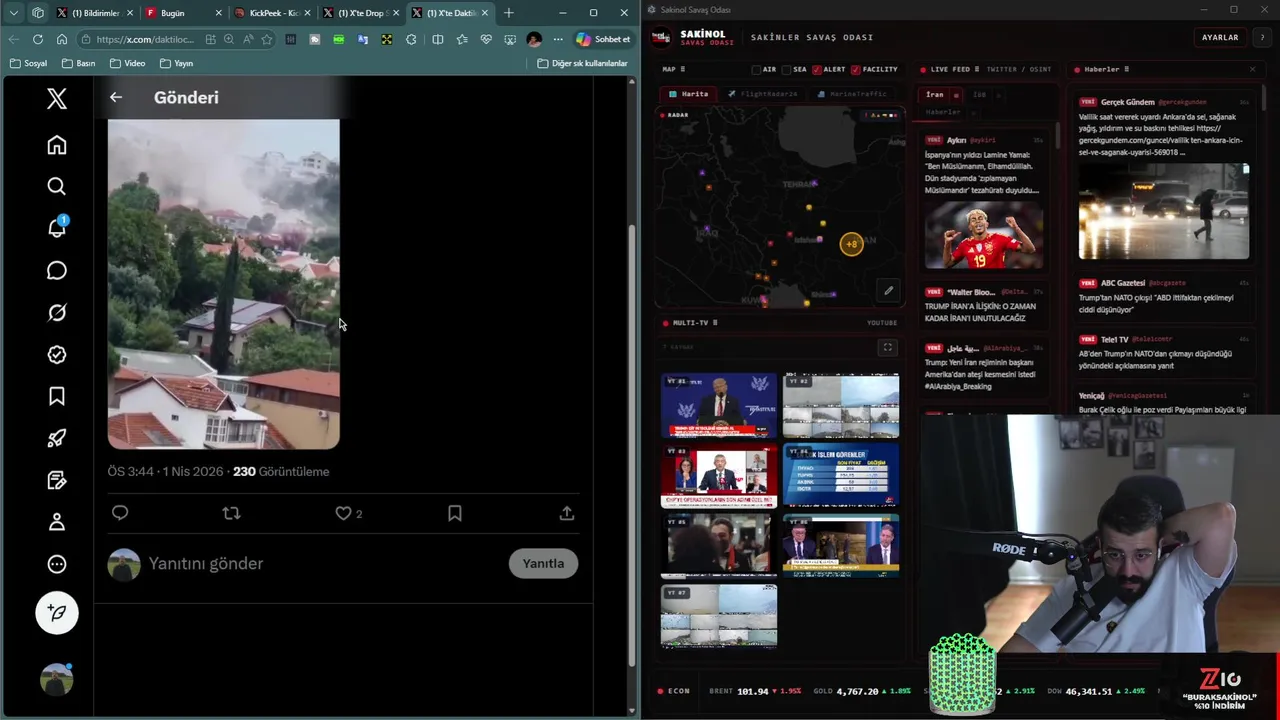The image size is (1280, 720).
Task: Open X Bookmarks icon in sidebar
Action: click(57, 397)
